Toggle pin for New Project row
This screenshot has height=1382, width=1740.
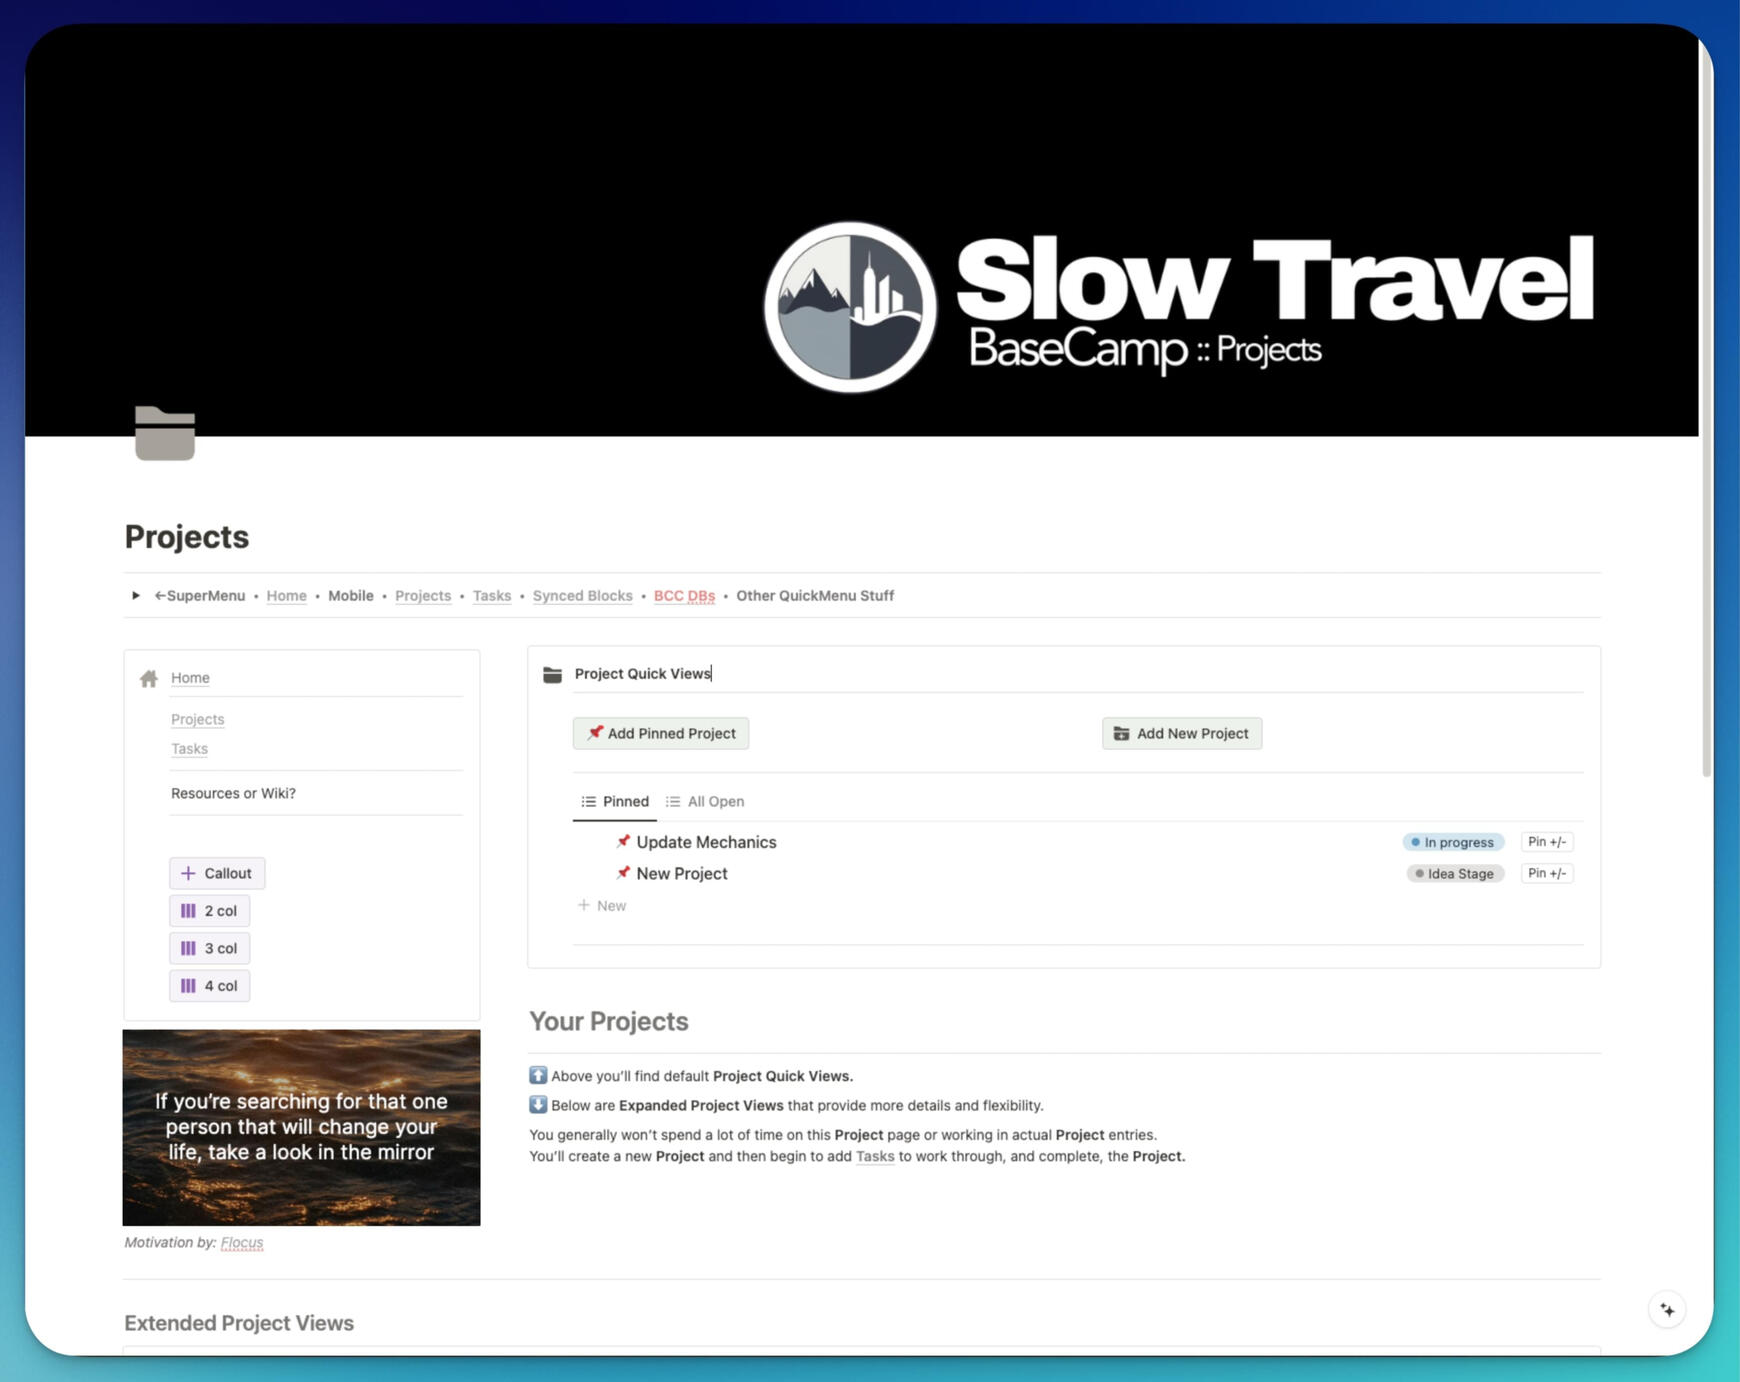point(1546,873)
